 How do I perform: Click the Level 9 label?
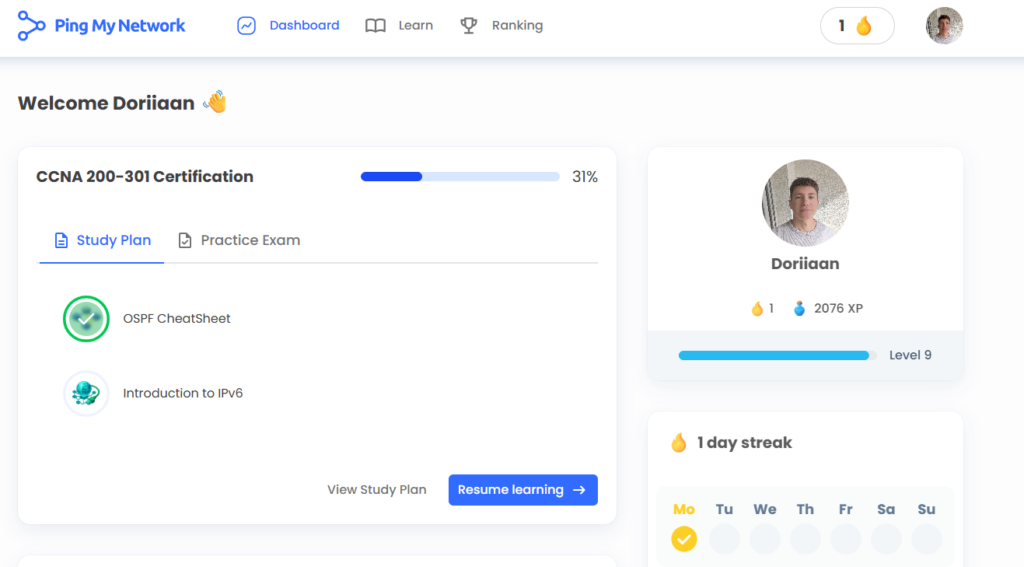910,355
